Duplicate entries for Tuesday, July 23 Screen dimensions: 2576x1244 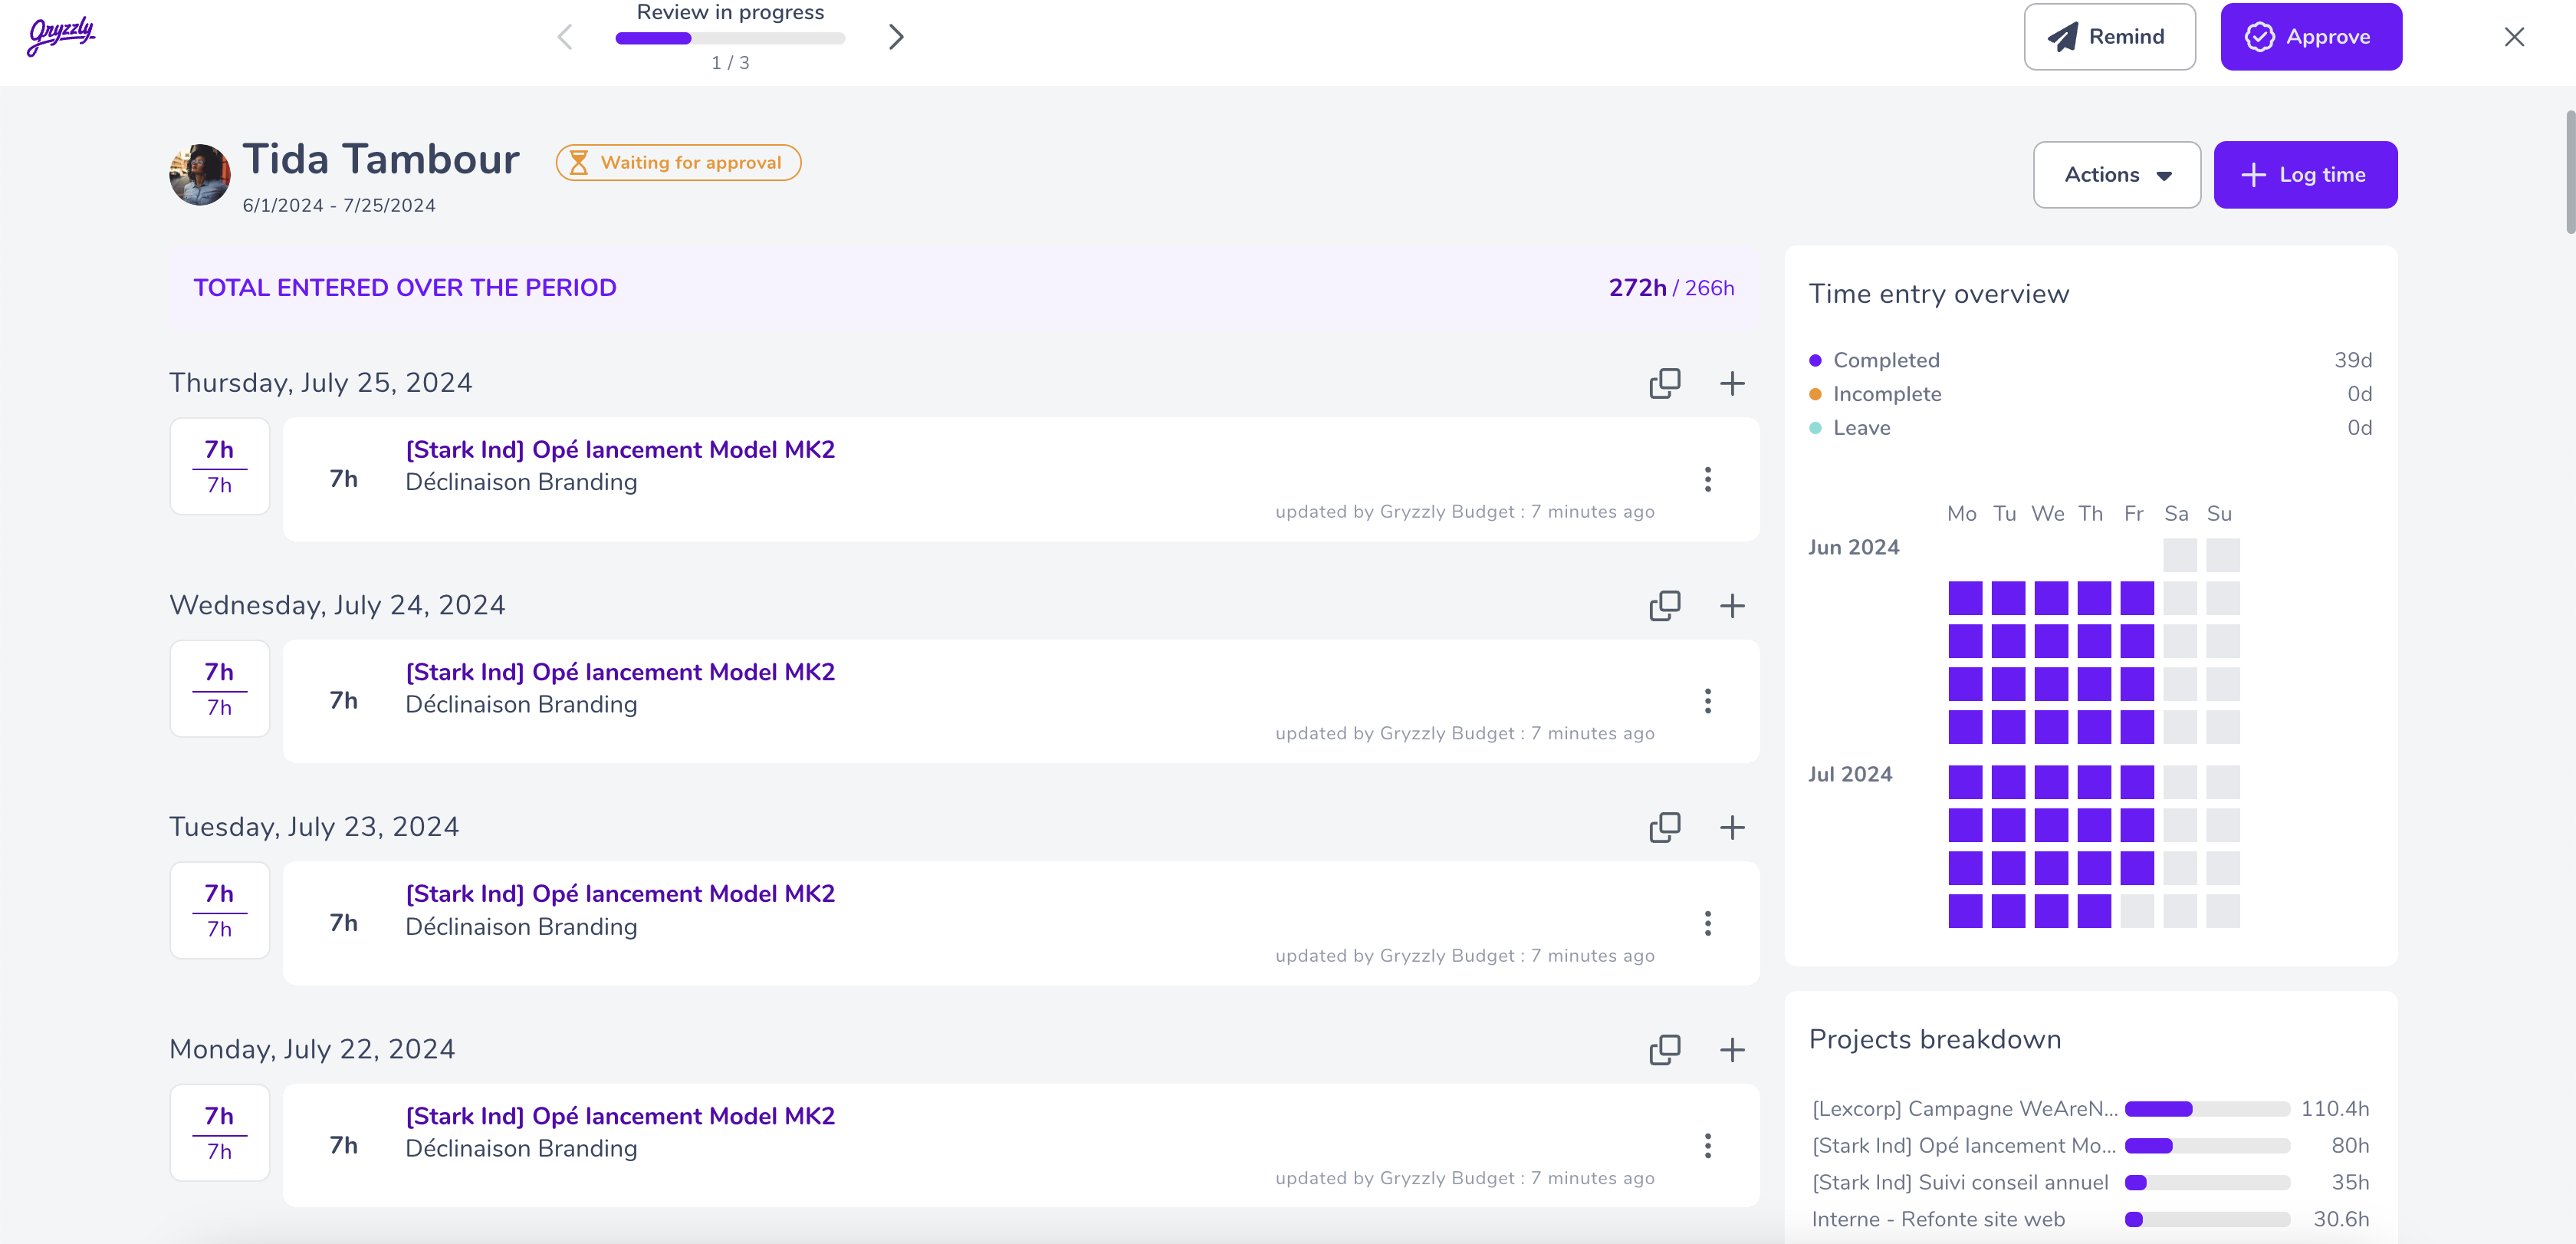pyautogui.click(x=1664, y=827)
